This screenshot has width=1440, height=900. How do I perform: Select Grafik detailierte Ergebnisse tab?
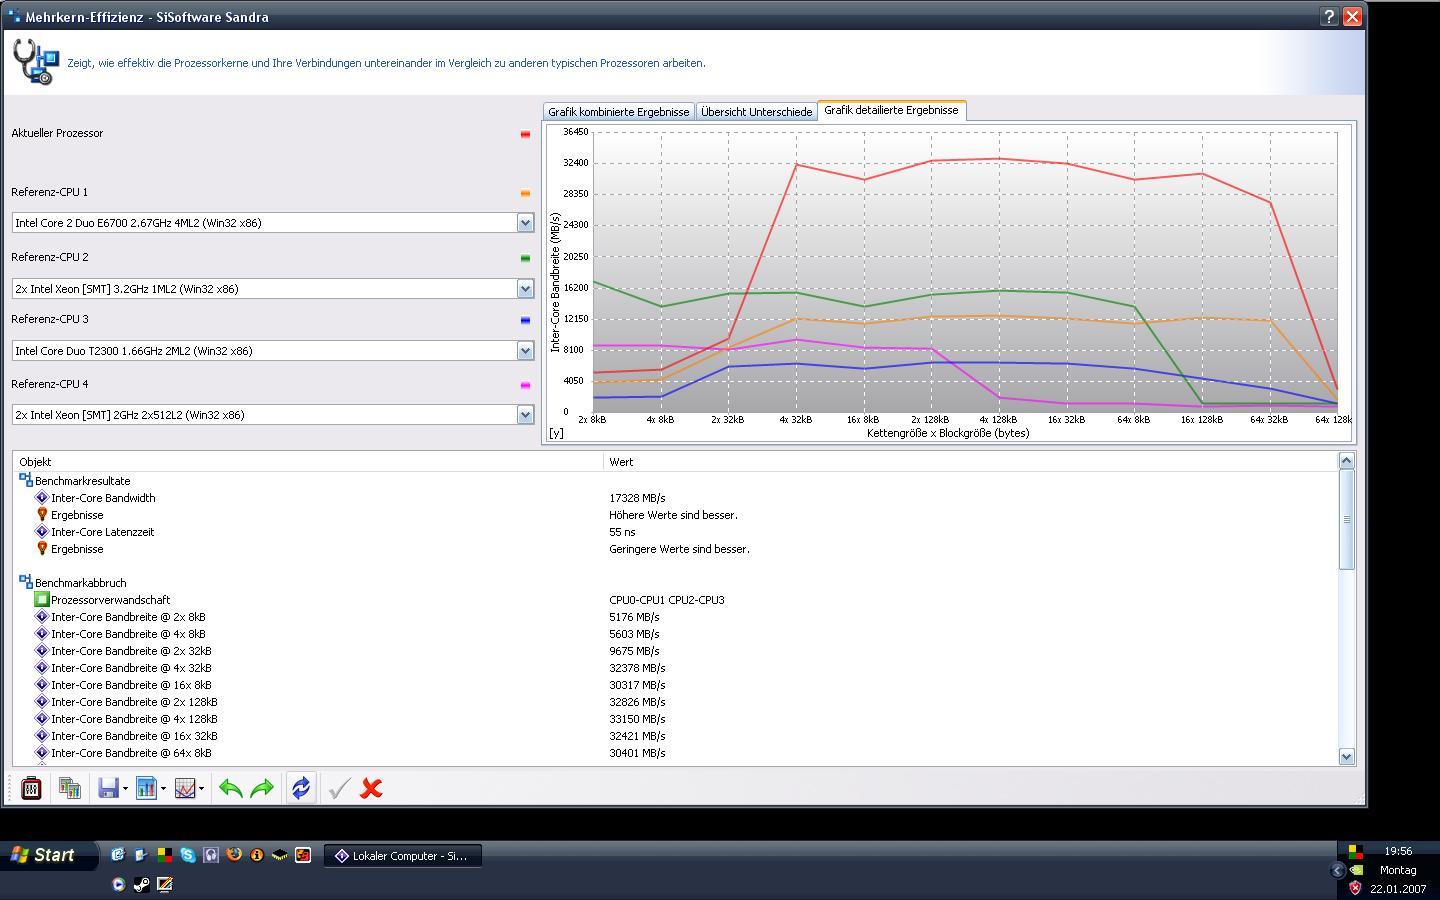tap(891, 110)
